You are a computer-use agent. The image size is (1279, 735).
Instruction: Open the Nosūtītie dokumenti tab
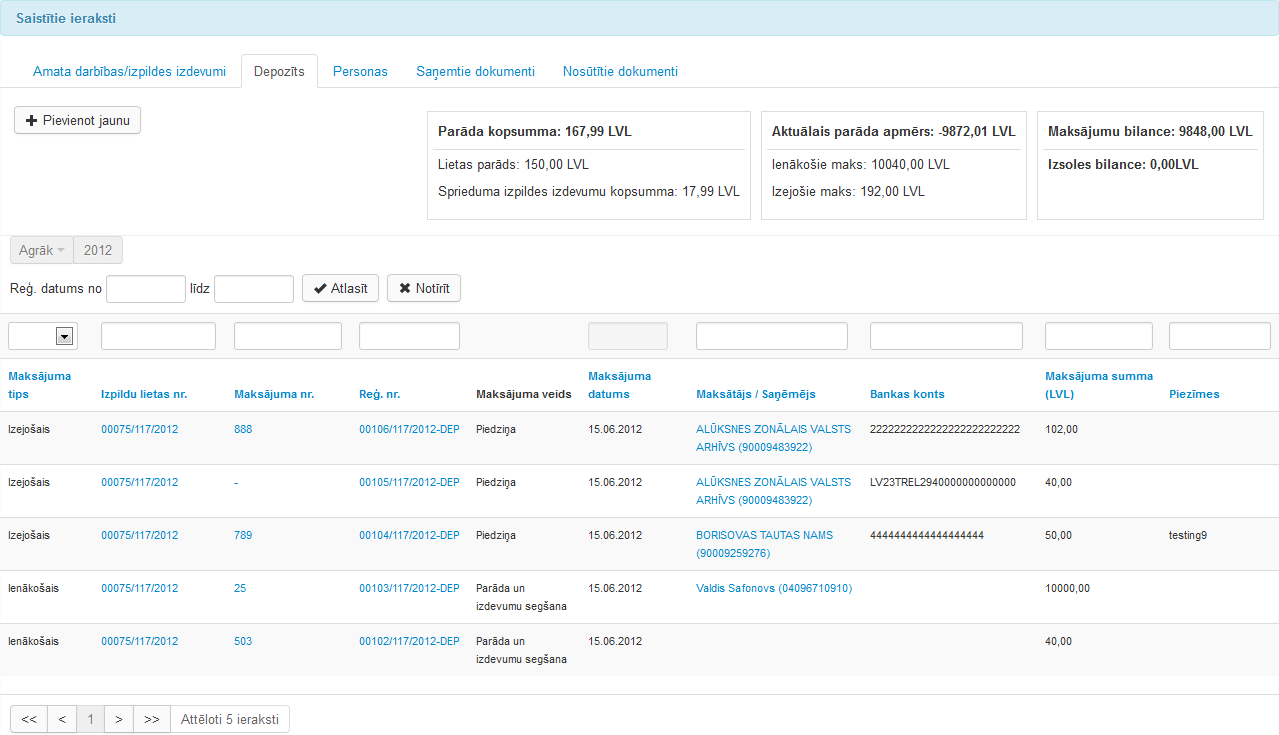coord(620,72)
